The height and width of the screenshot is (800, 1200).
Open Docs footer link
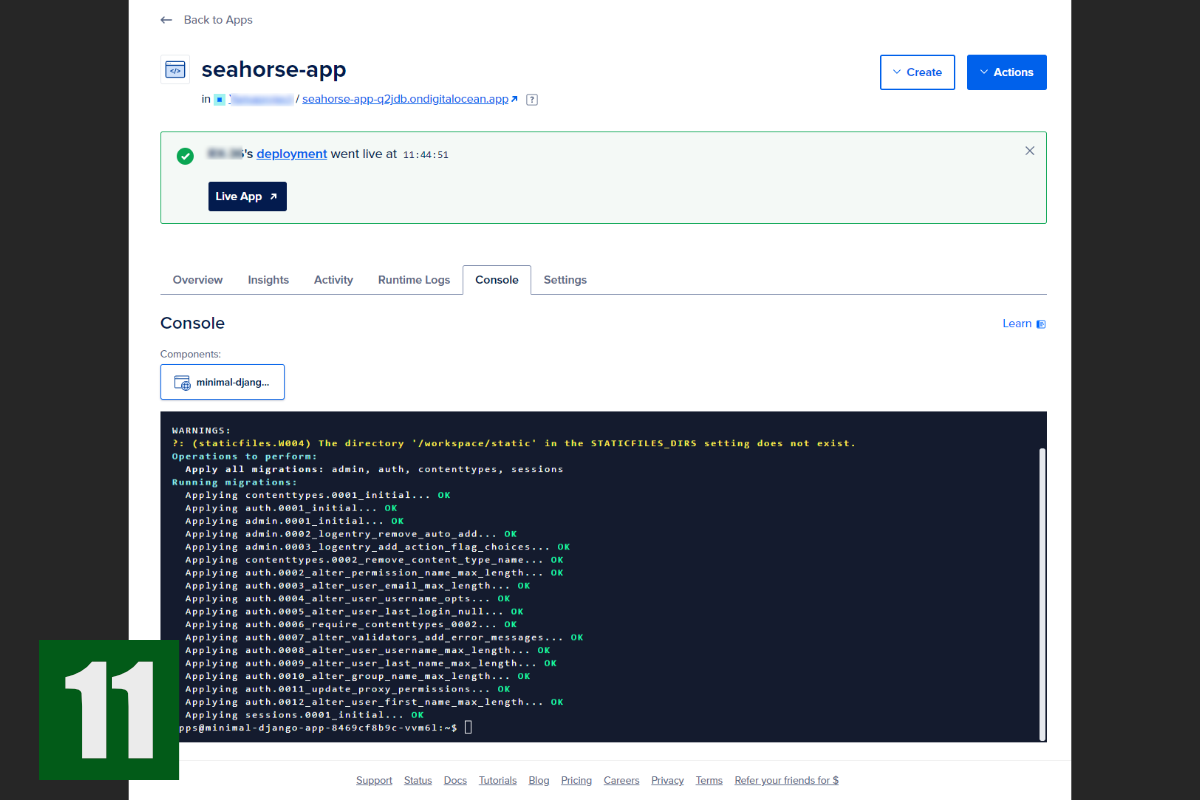click(455, 780)
